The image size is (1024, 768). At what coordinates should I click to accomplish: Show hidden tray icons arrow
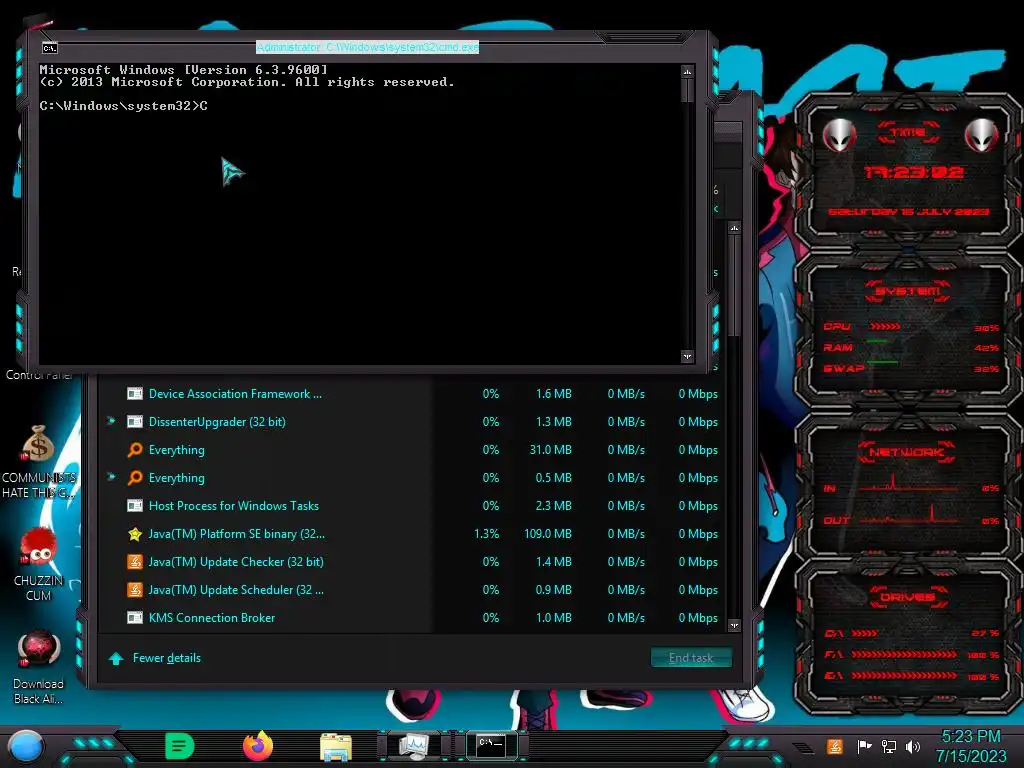(804, 748)
